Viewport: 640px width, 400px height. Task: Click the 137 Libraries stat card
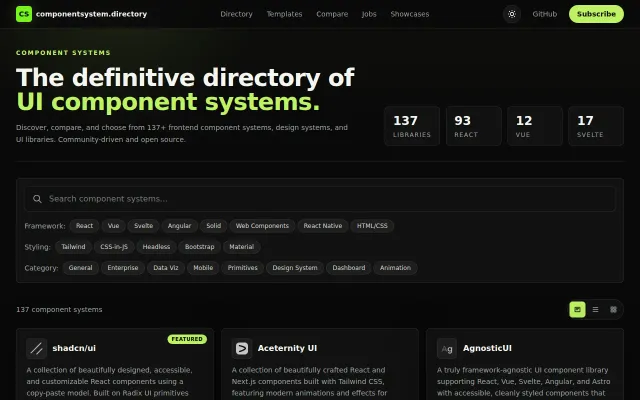(412, 126)
